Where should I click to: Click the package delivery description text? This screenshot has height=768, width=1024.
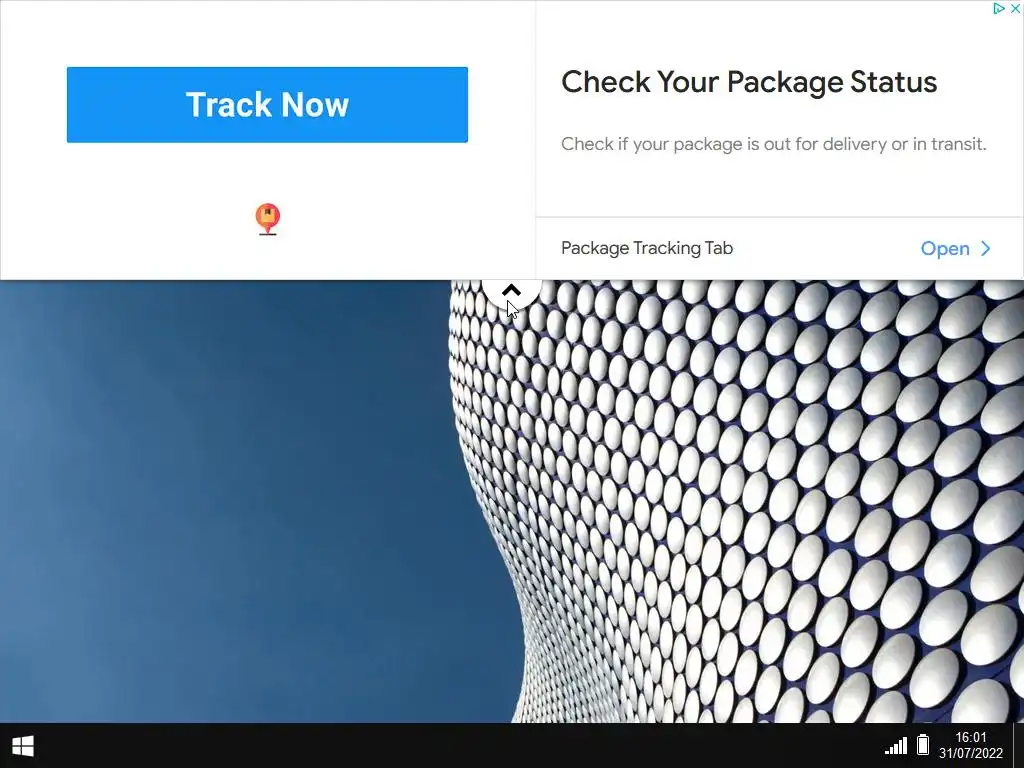pos(774,144)
